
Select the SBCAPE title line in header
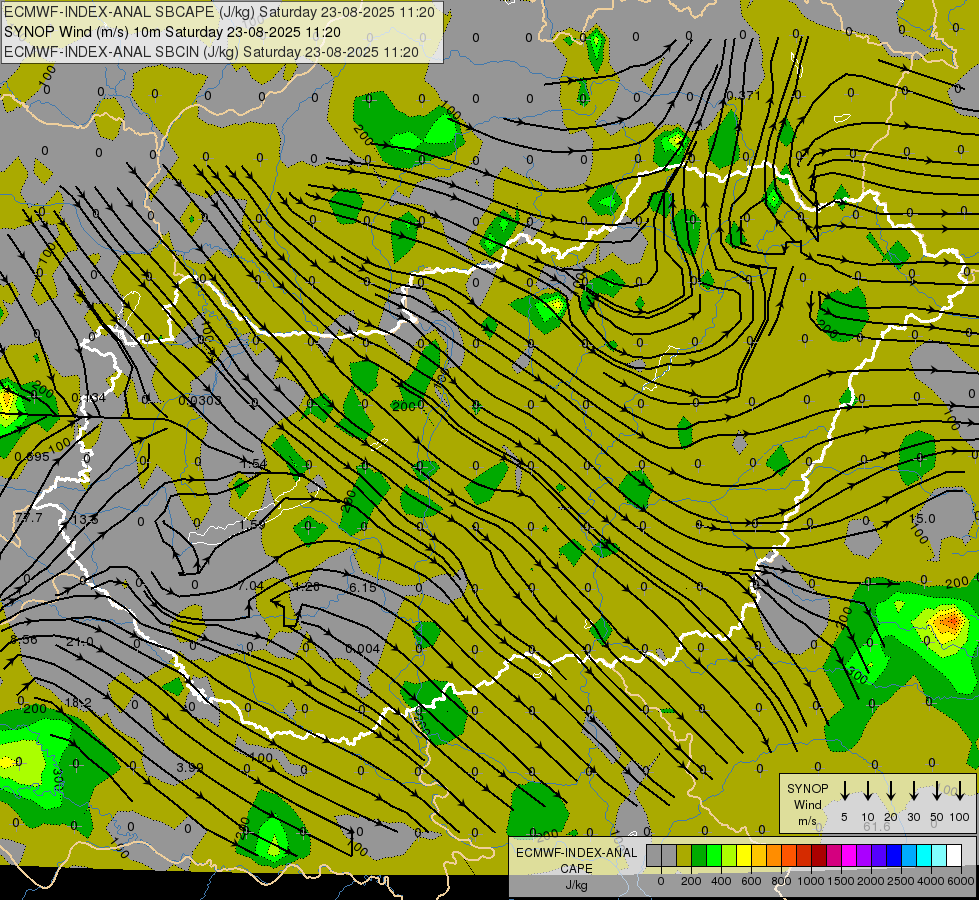pyautogui.click(x=219, y=12)
